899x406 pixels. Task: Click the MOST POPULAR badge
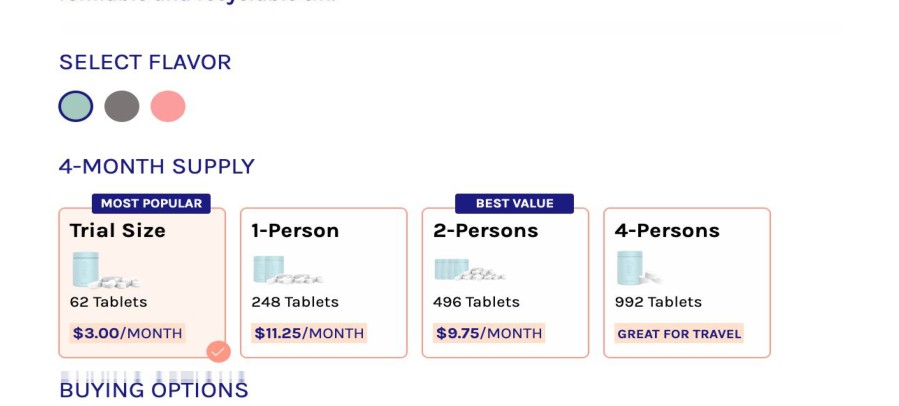coord(151,204)
